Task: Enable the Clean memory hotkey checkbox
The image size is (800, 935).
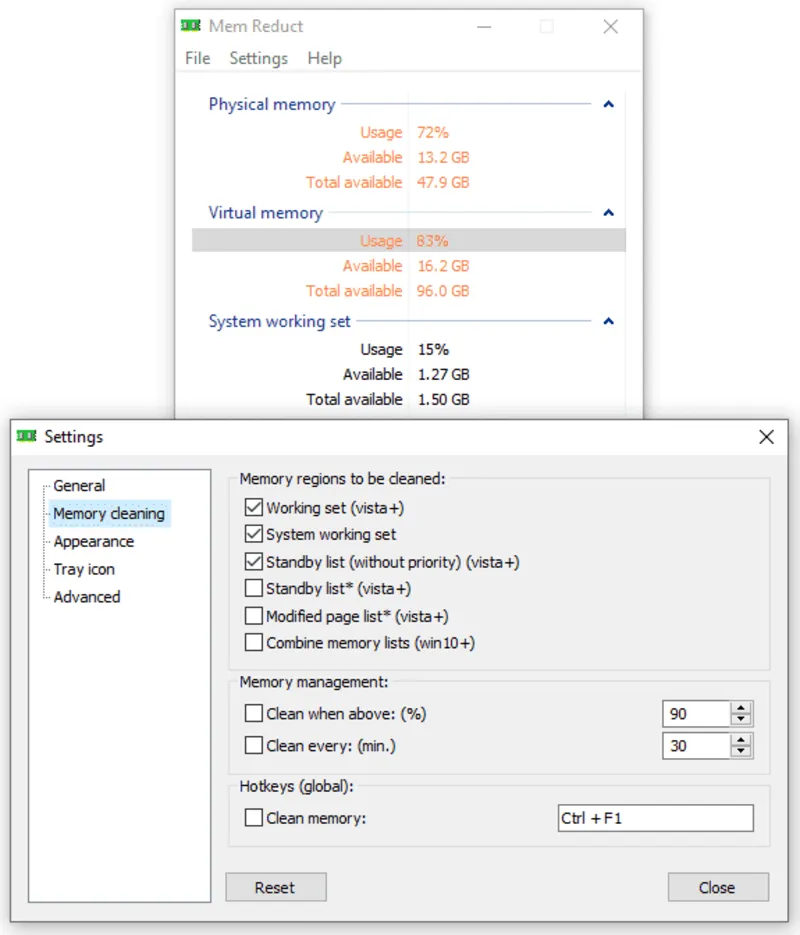Action: (253, 818)
